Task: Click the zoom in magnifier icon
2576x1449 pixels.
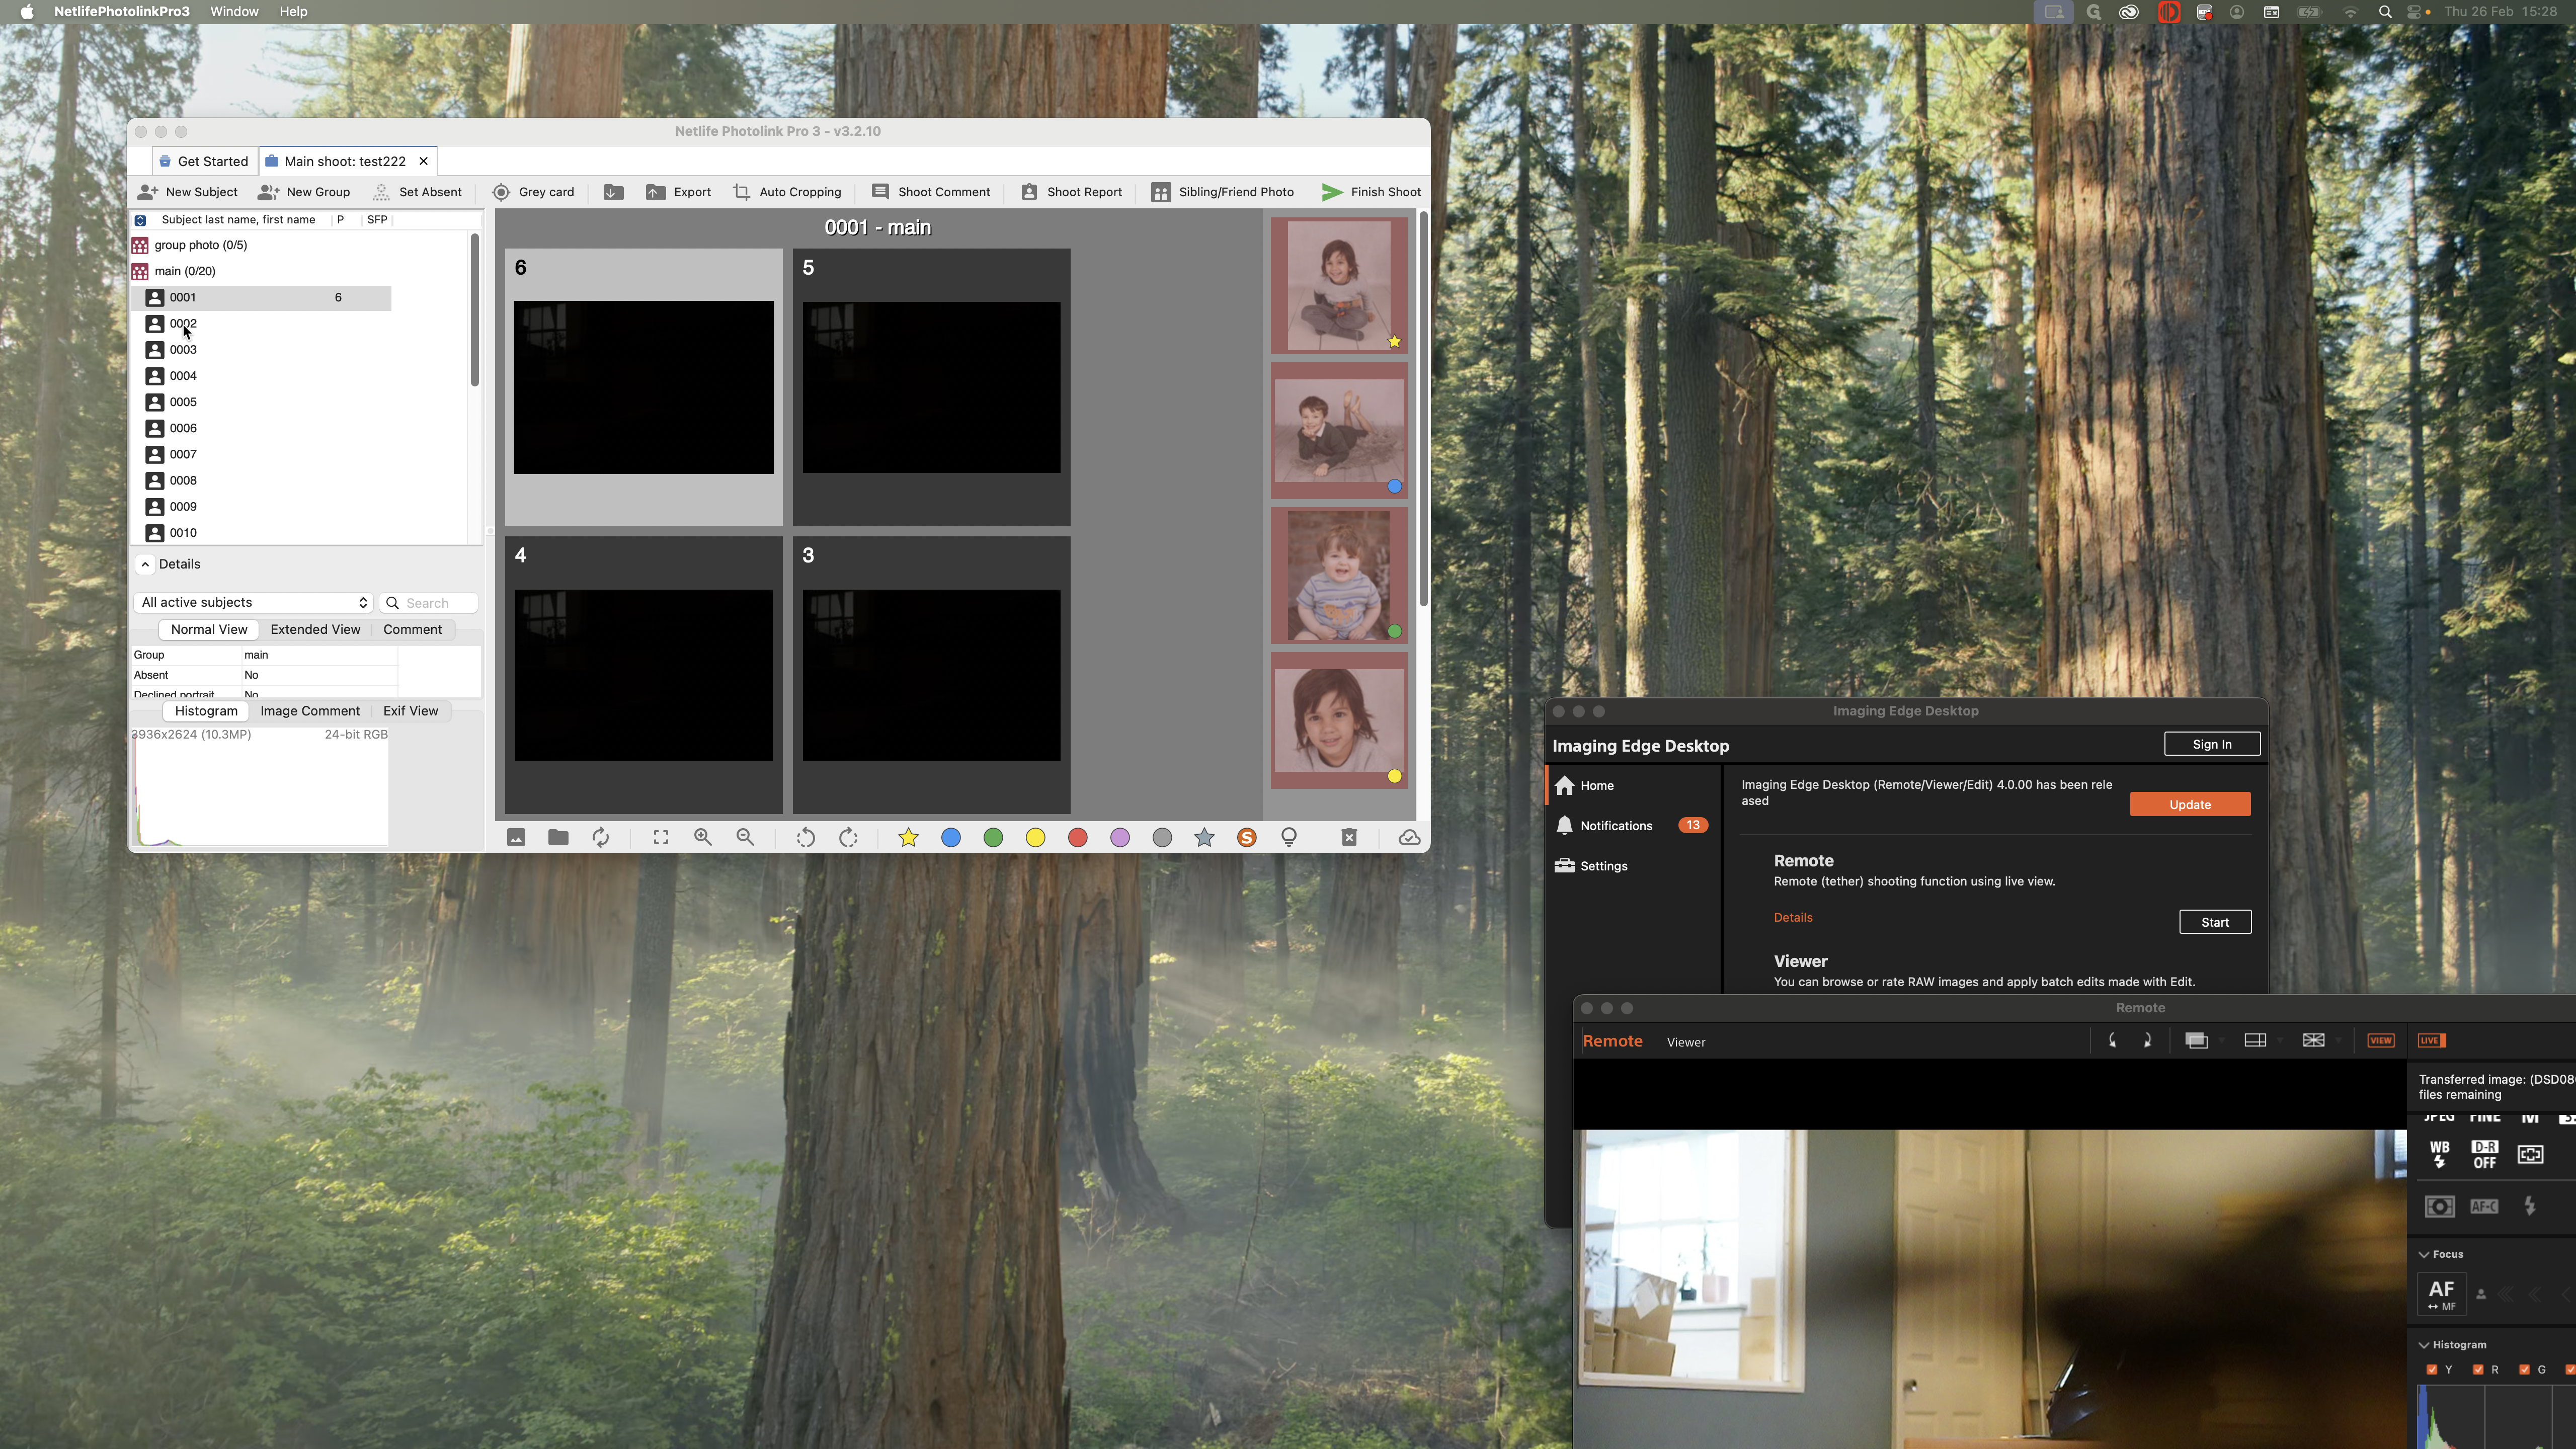Action: click(x=703, y=838)
